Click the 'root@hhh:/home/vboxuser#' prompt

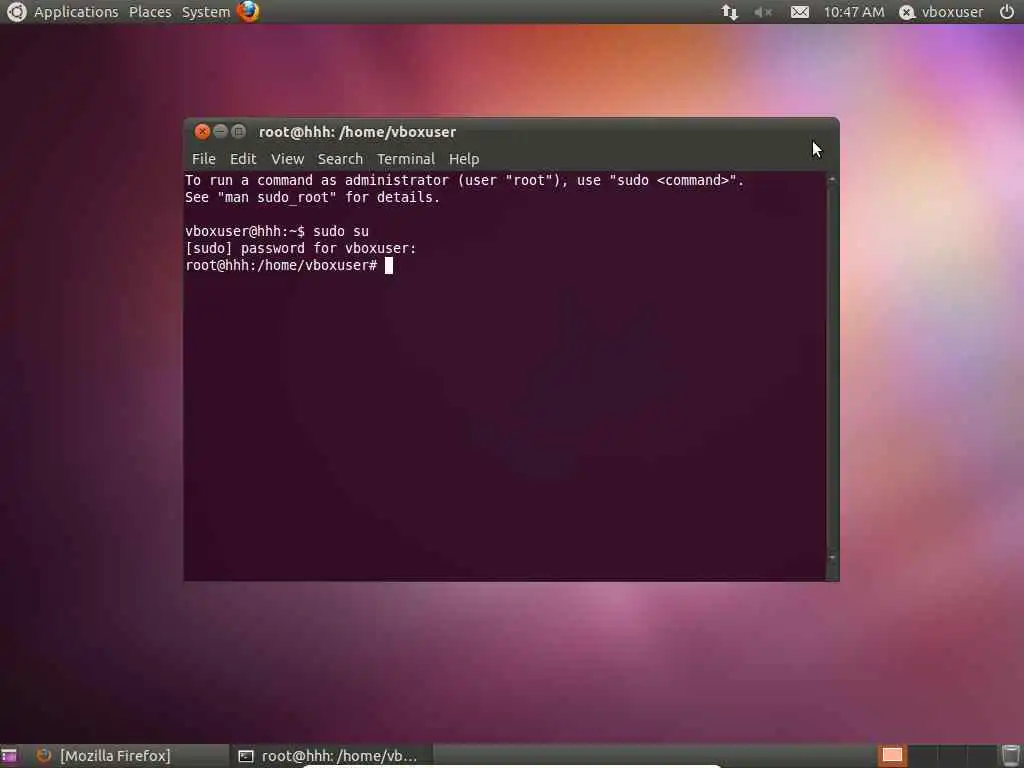coord(281,265)
